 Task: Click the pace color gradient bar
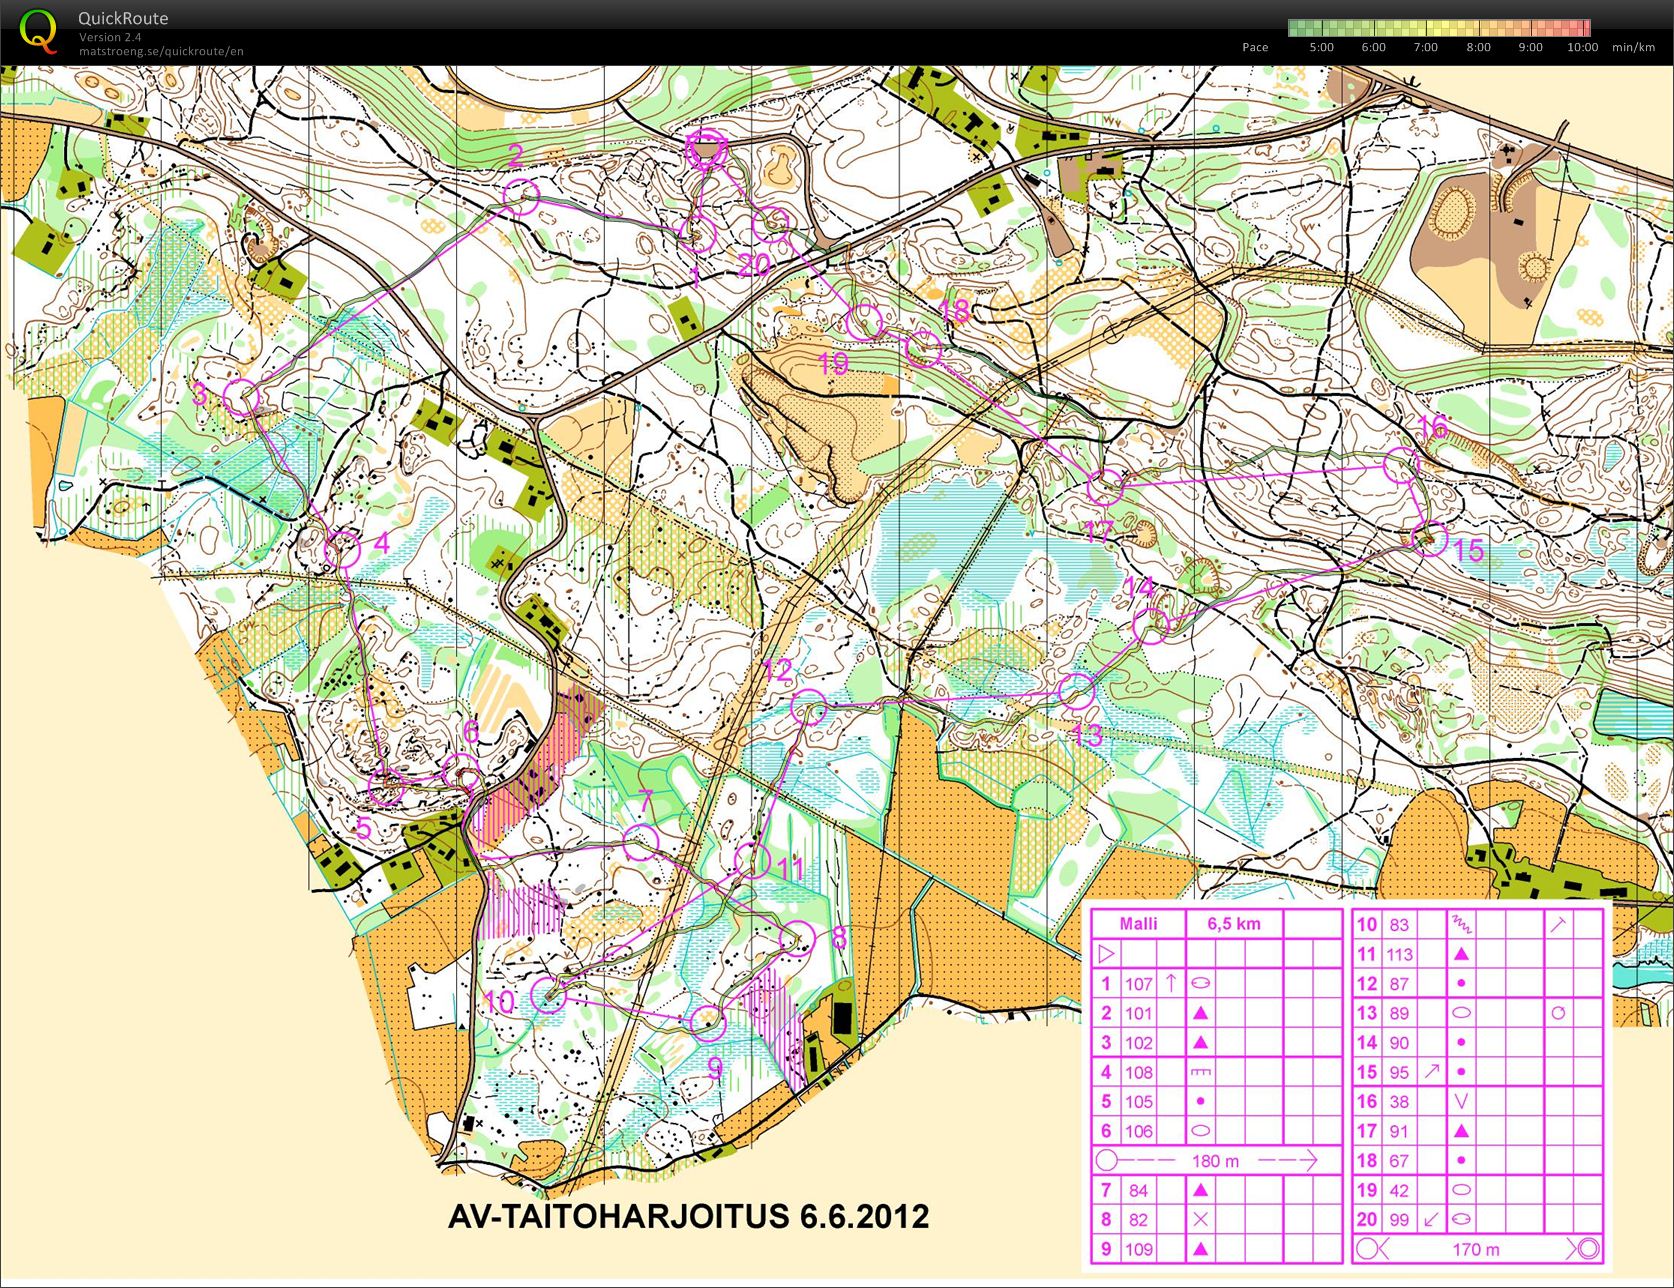coord(1439,28)
